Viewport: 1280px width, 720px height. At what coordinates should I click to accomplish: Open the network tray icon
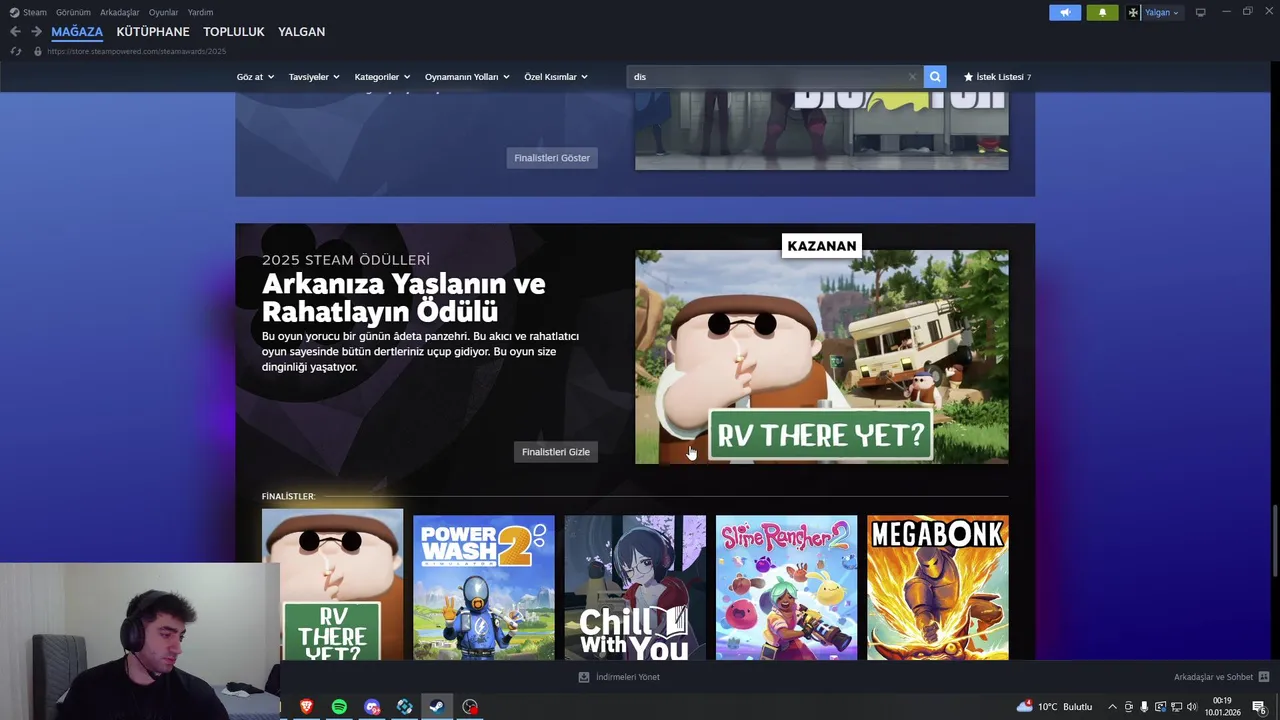tap(1176, 707)
